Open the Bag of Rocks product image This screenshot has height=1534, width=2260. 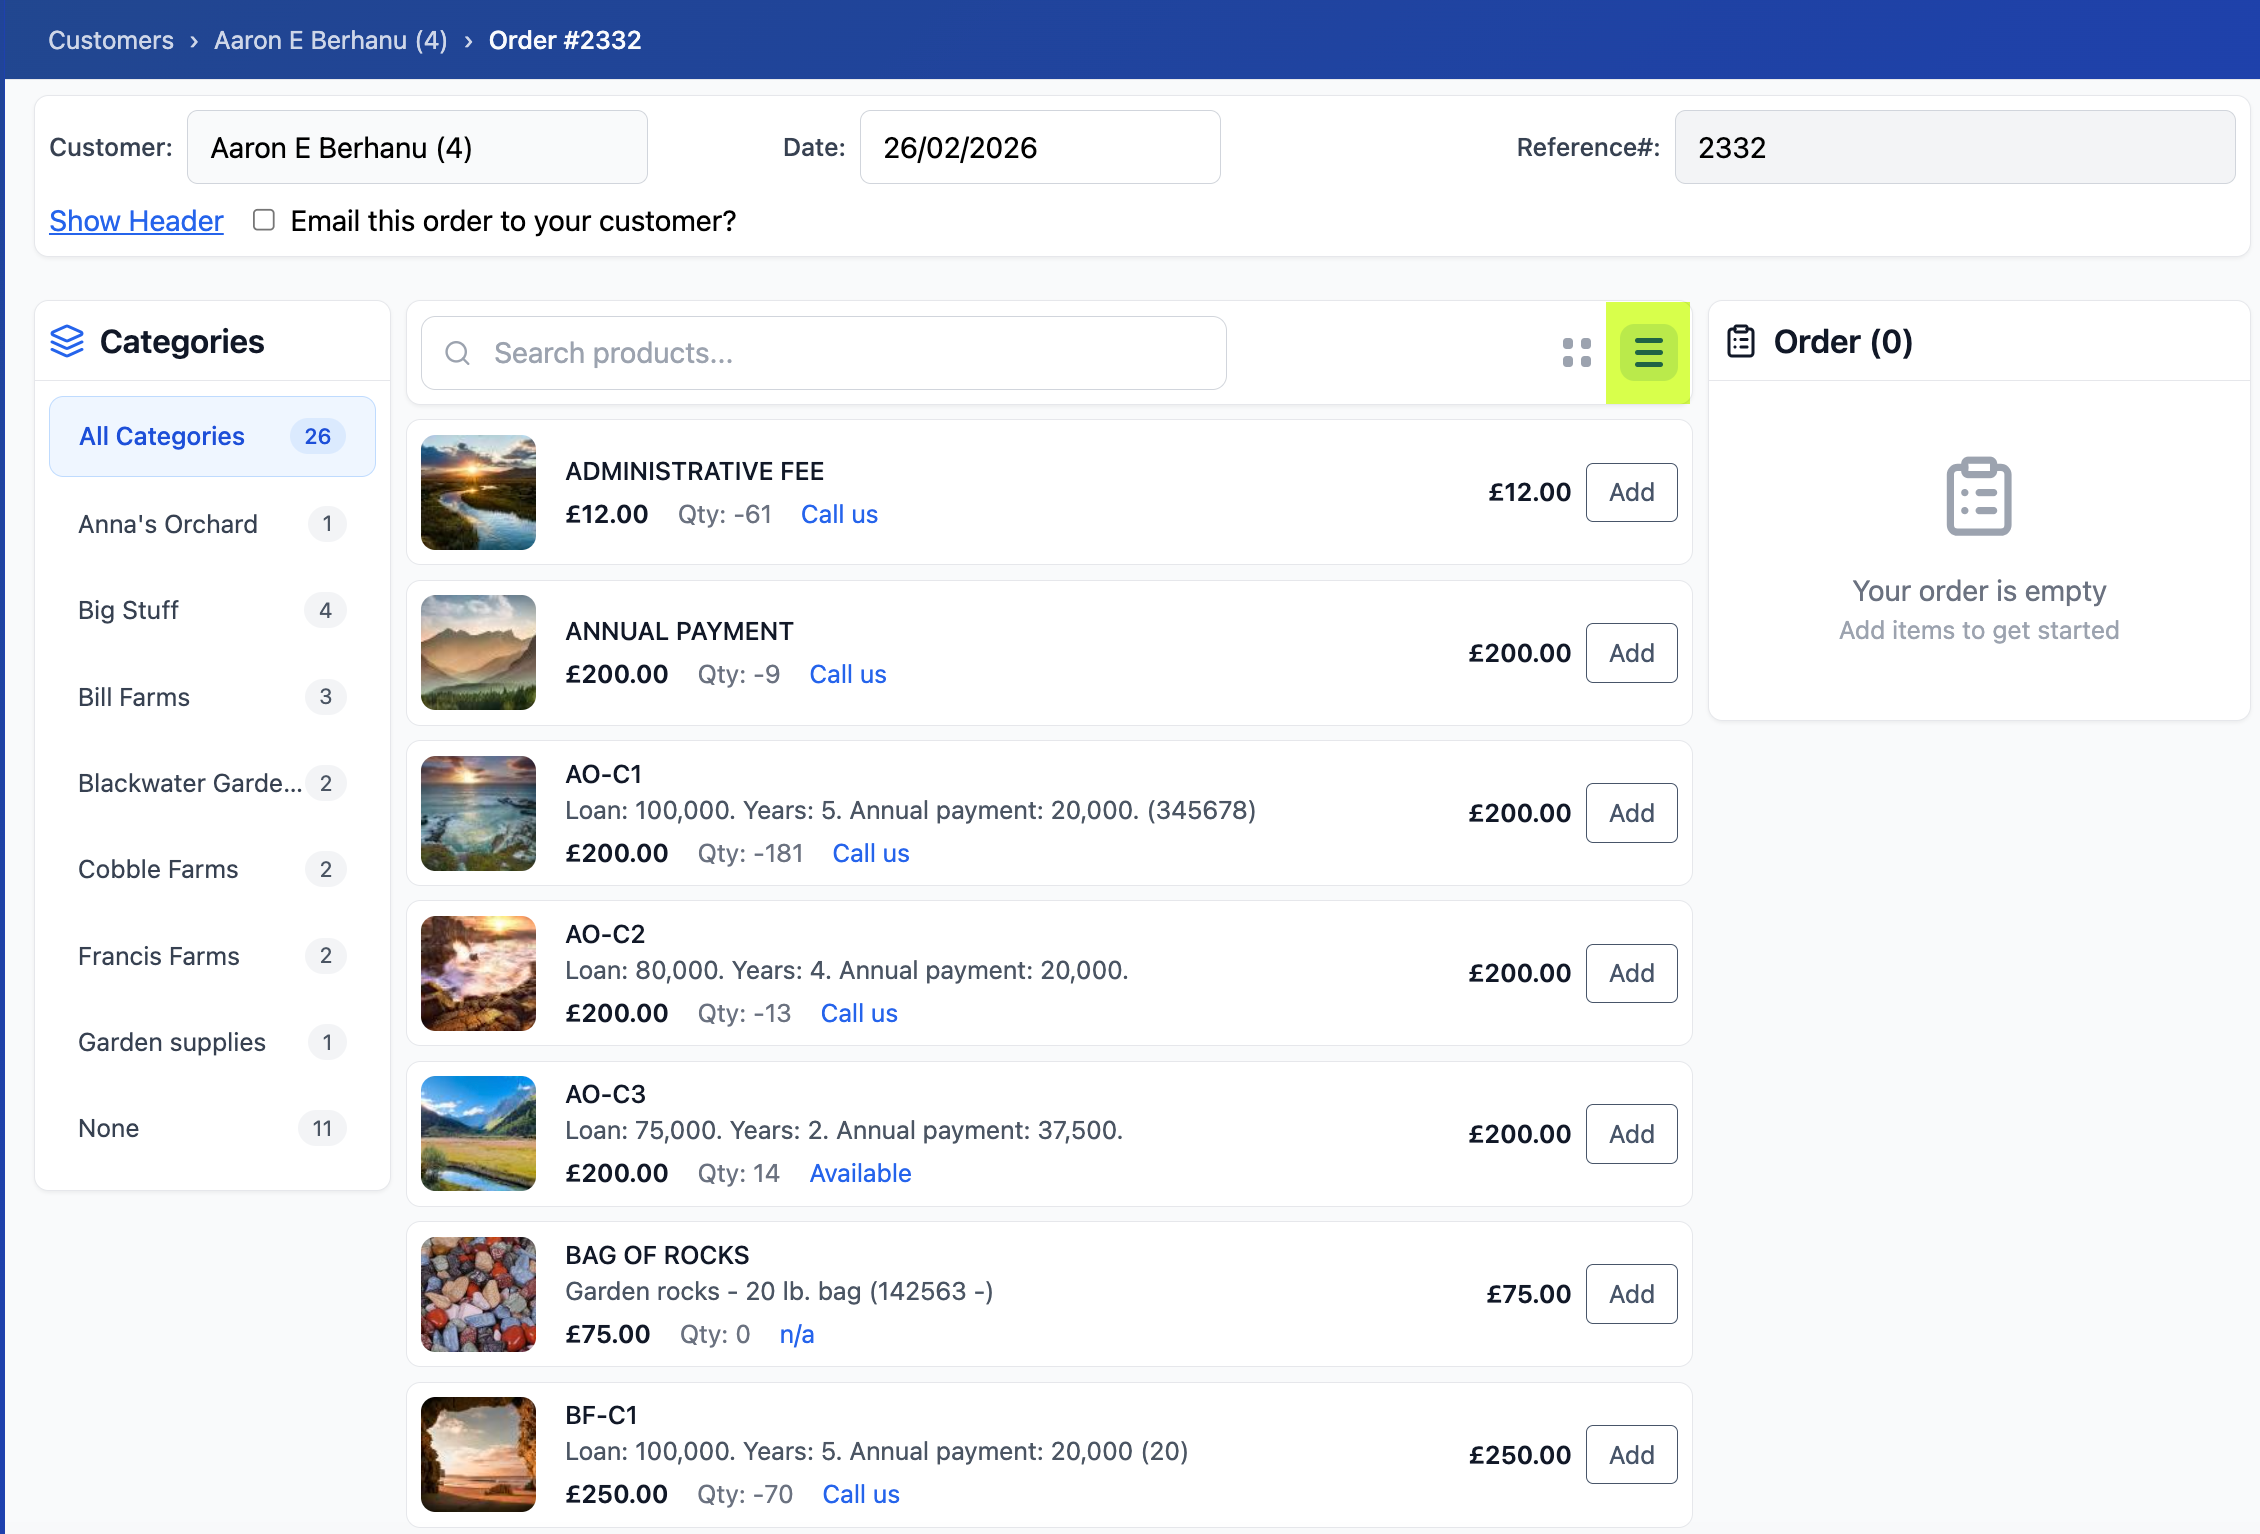pyautogui.click(x=478, y=1294)
